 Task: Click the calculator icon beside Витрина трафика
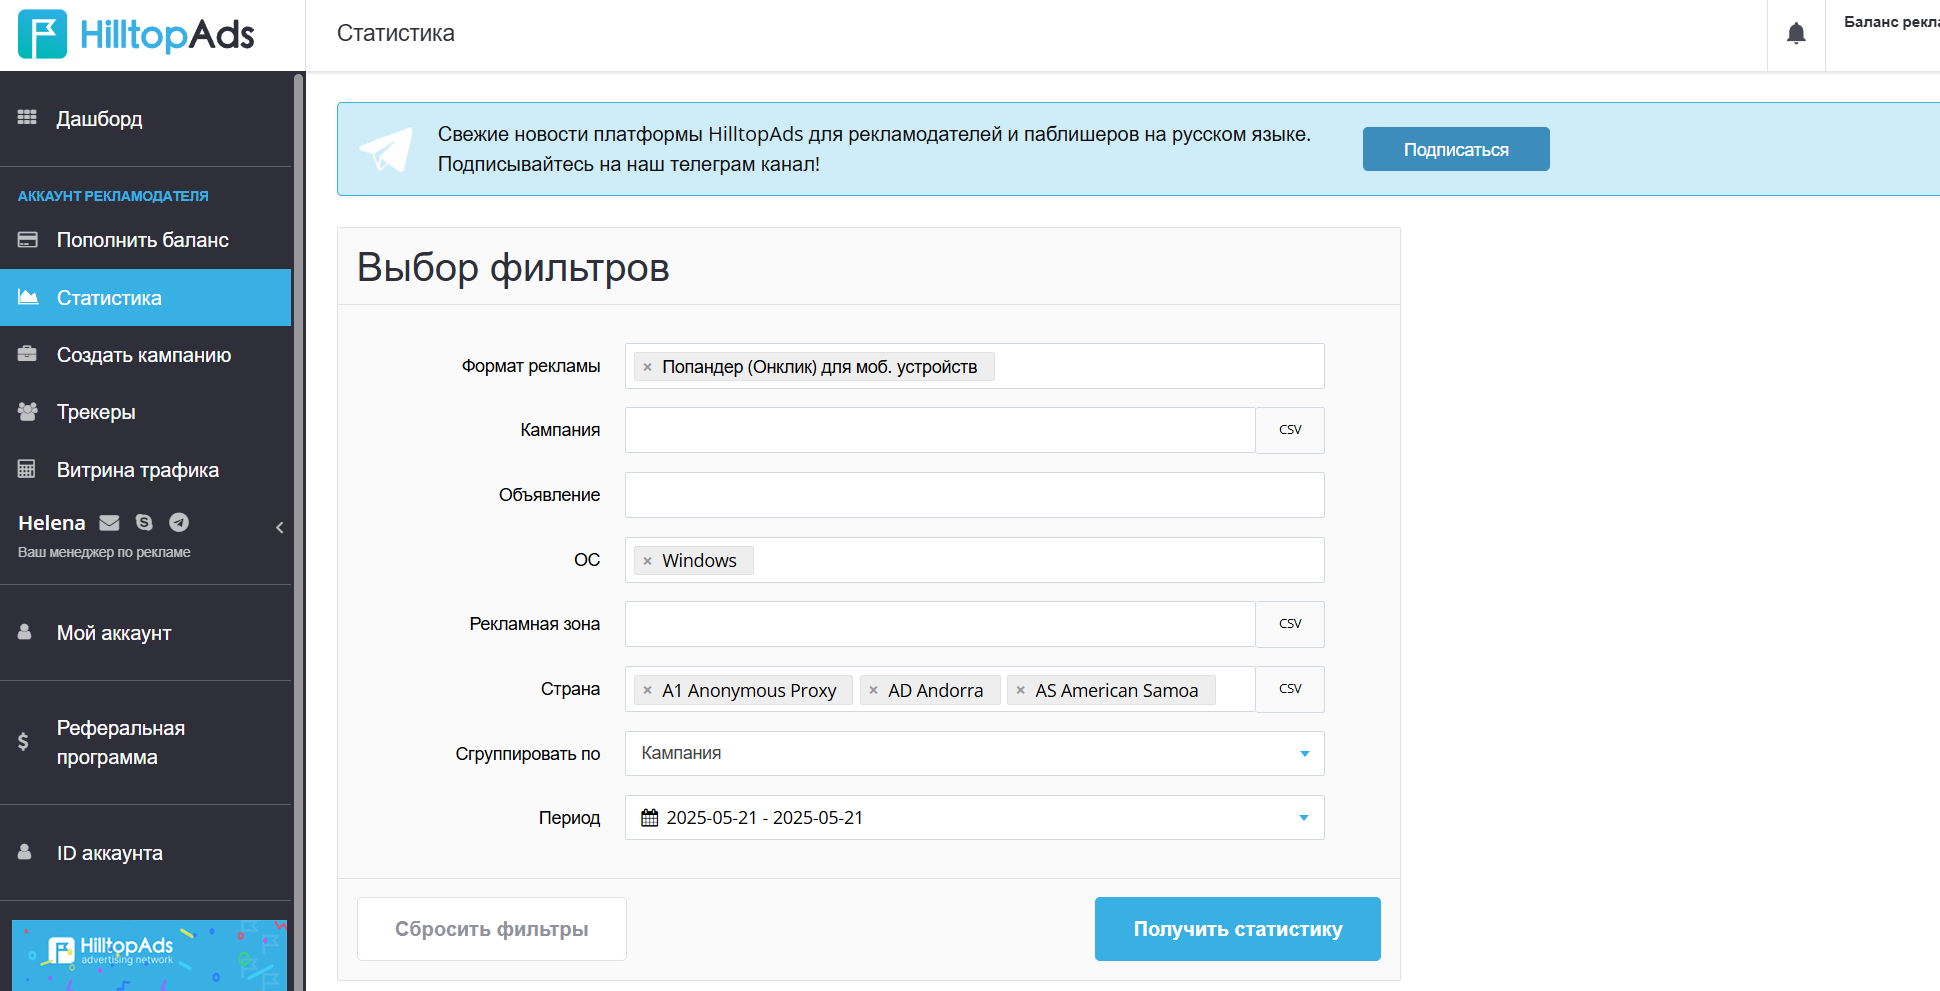pos(27,469)
